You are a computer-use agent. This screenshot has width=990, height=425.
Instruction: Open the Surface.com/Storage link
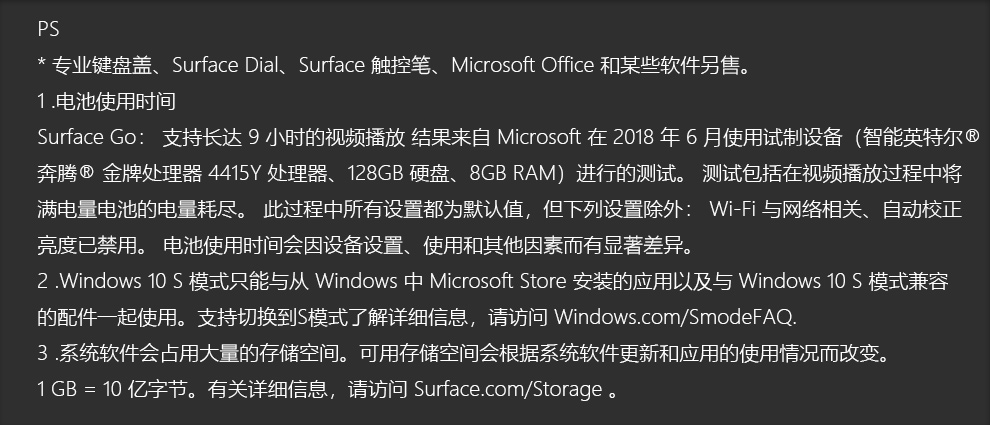pos(508,389)
